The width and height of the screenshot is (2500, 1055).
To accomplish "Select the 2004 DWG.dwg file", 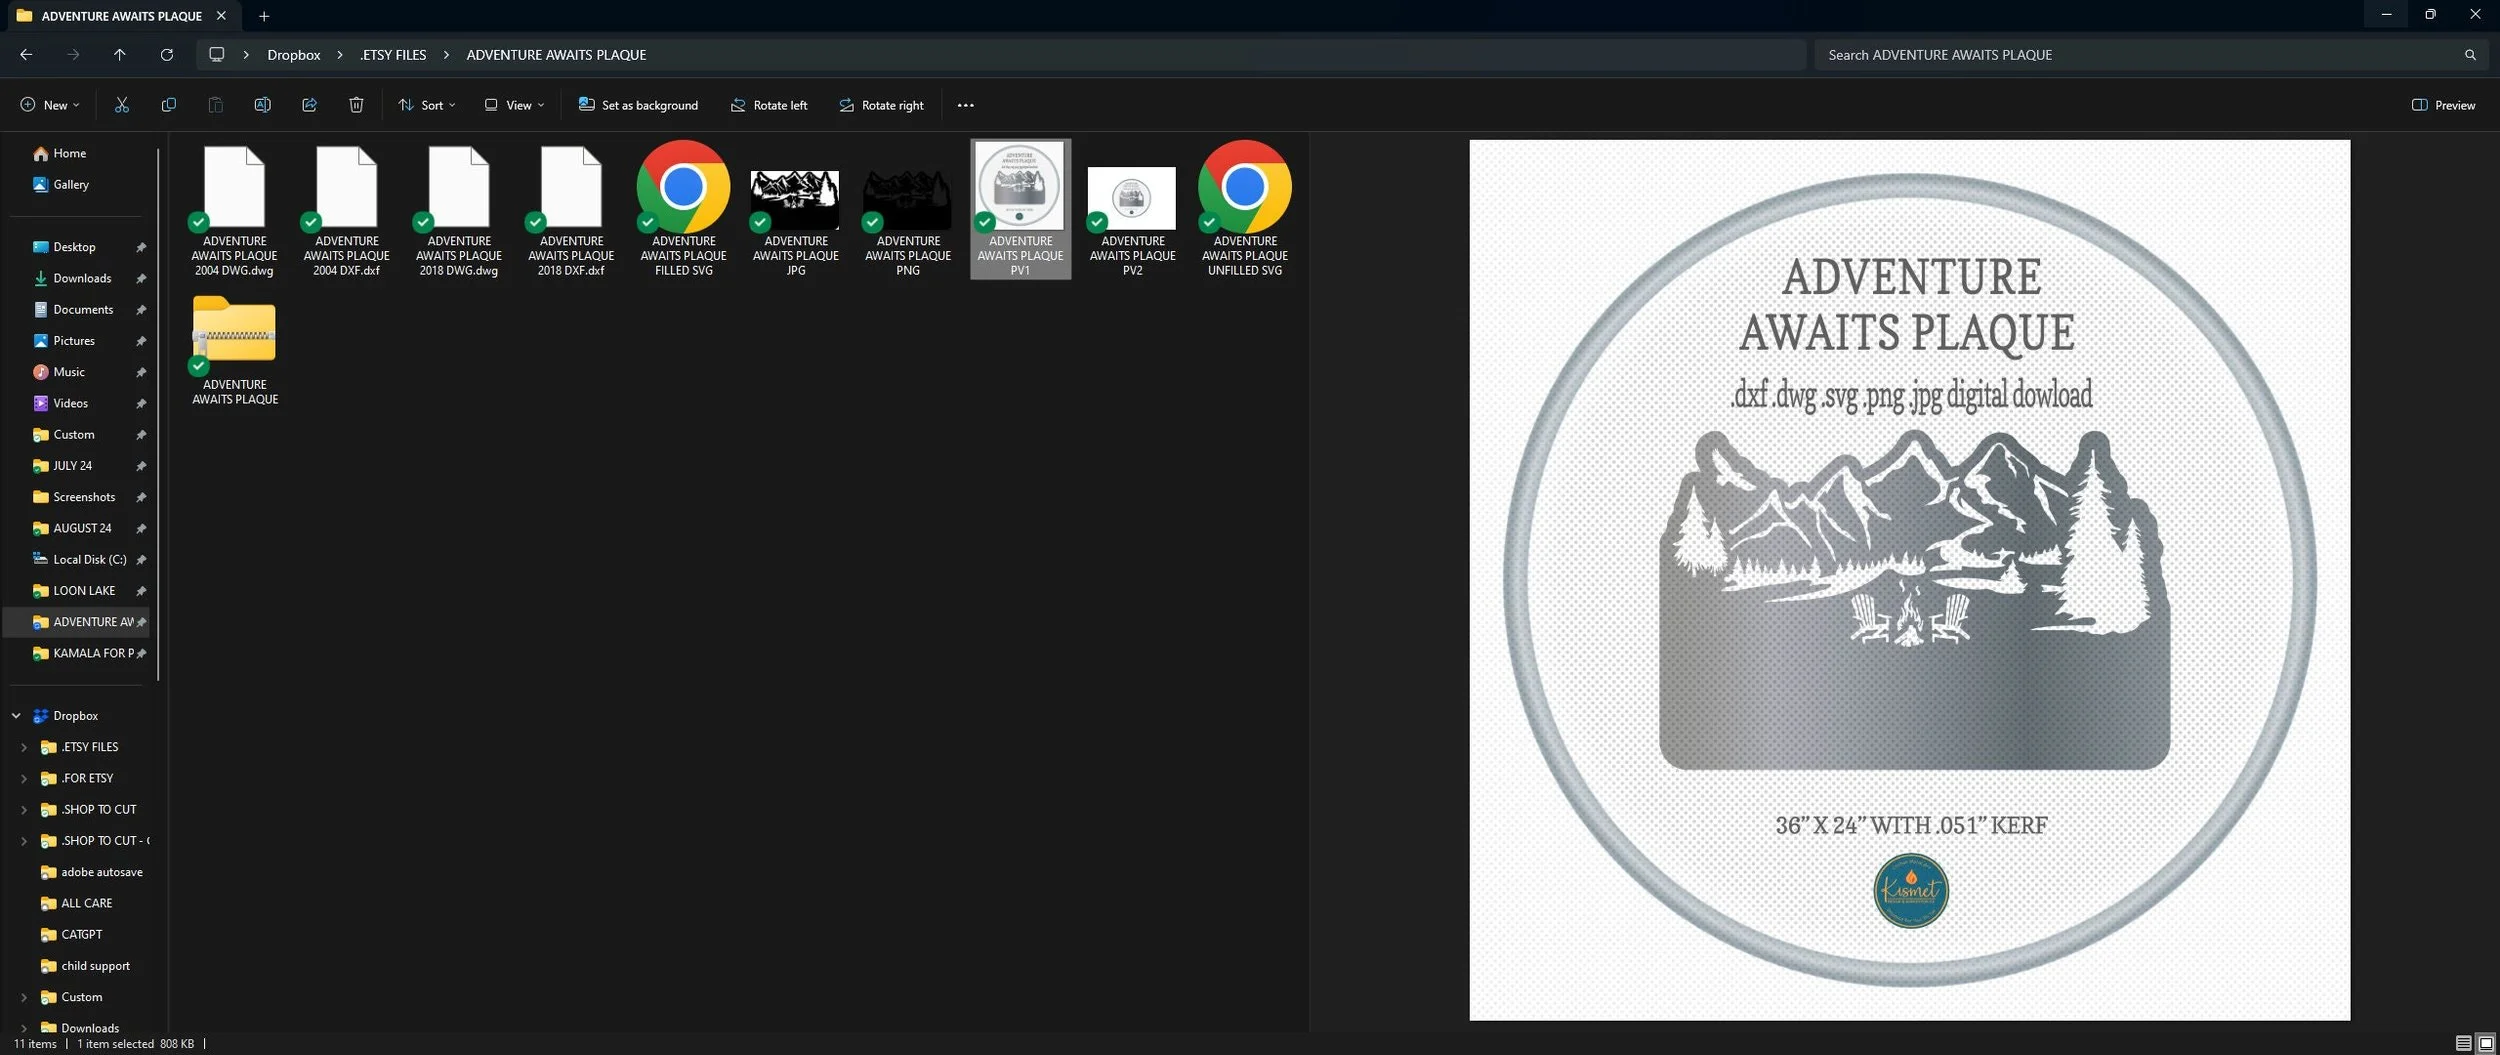I will click(235, 209).
